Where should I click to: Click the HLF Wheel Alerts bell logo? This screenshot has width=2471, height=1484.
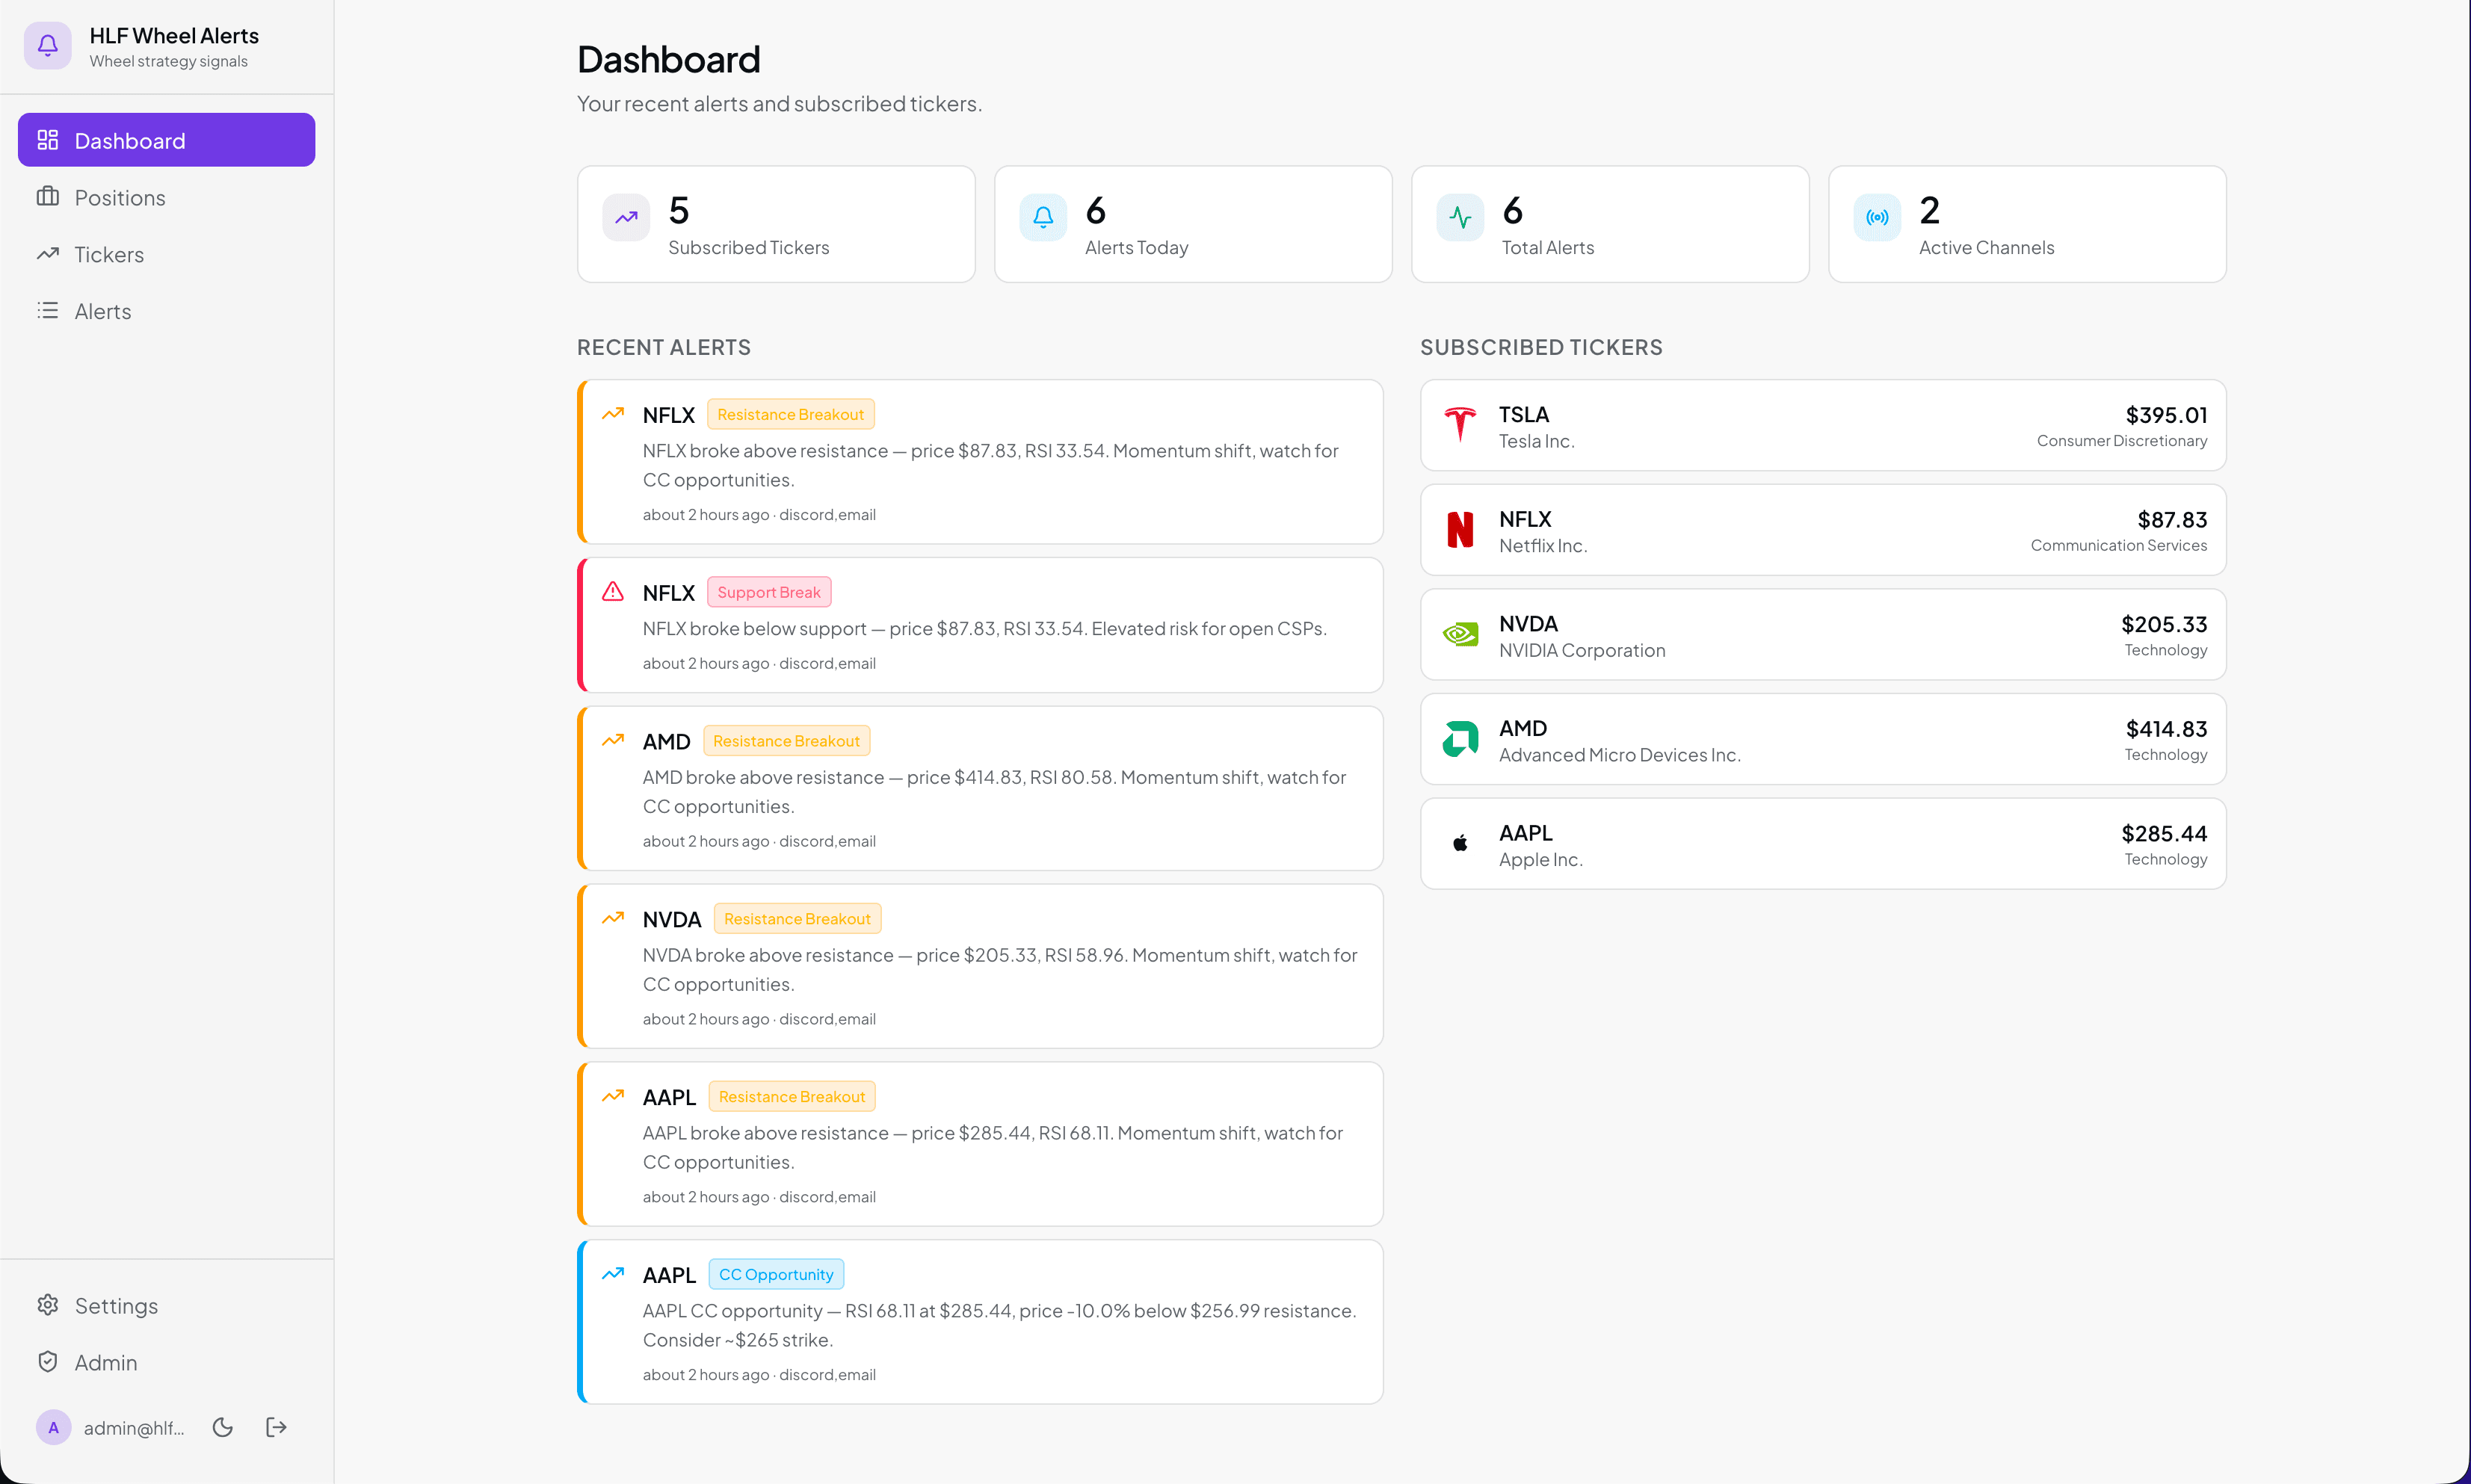coord(47,46)
